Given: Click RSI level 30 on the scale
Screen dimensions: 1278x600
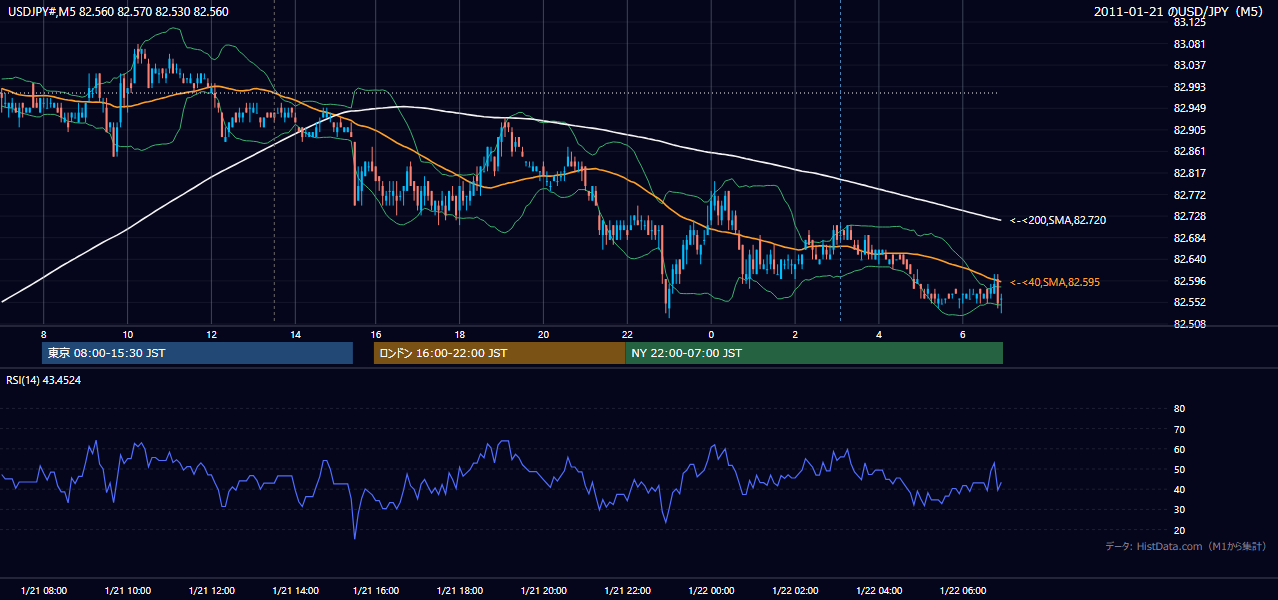Looking at the screenshot, I should [x=1179, y=510].
